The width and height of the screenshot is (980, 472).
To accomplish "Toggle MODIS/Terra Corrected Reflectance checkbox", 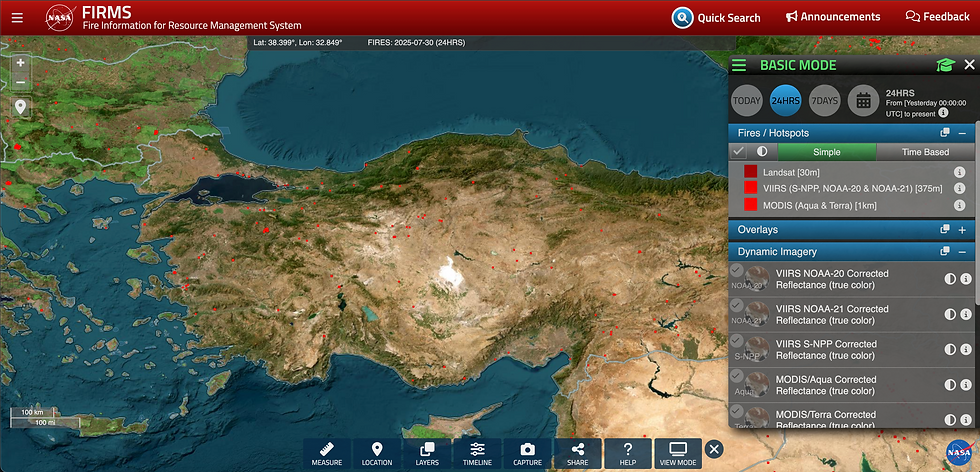I will (737, 411).
